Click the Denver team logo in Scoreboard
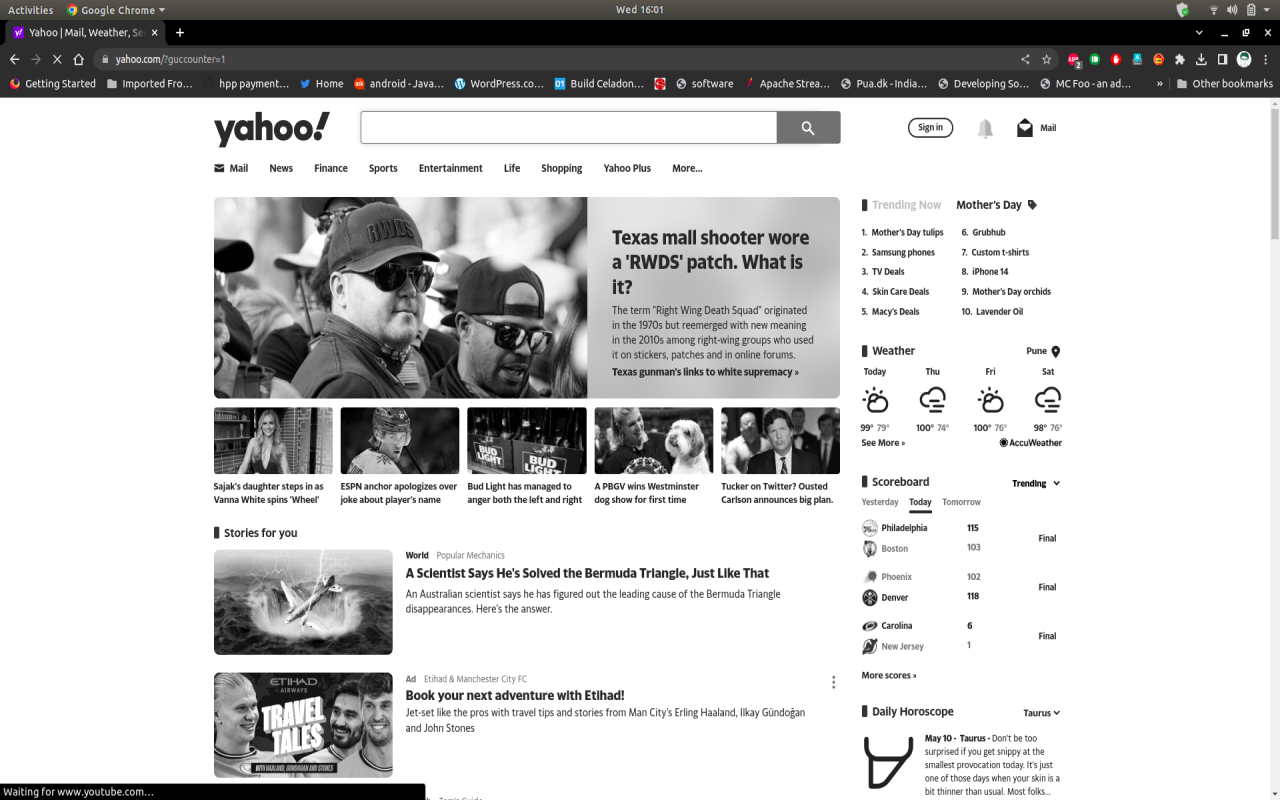 click(869, 596)
